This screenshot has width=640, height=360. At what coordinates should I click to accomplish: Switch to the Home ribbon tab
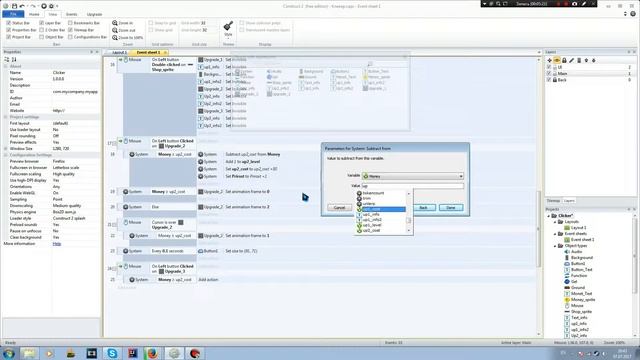[x=34, y=14]
